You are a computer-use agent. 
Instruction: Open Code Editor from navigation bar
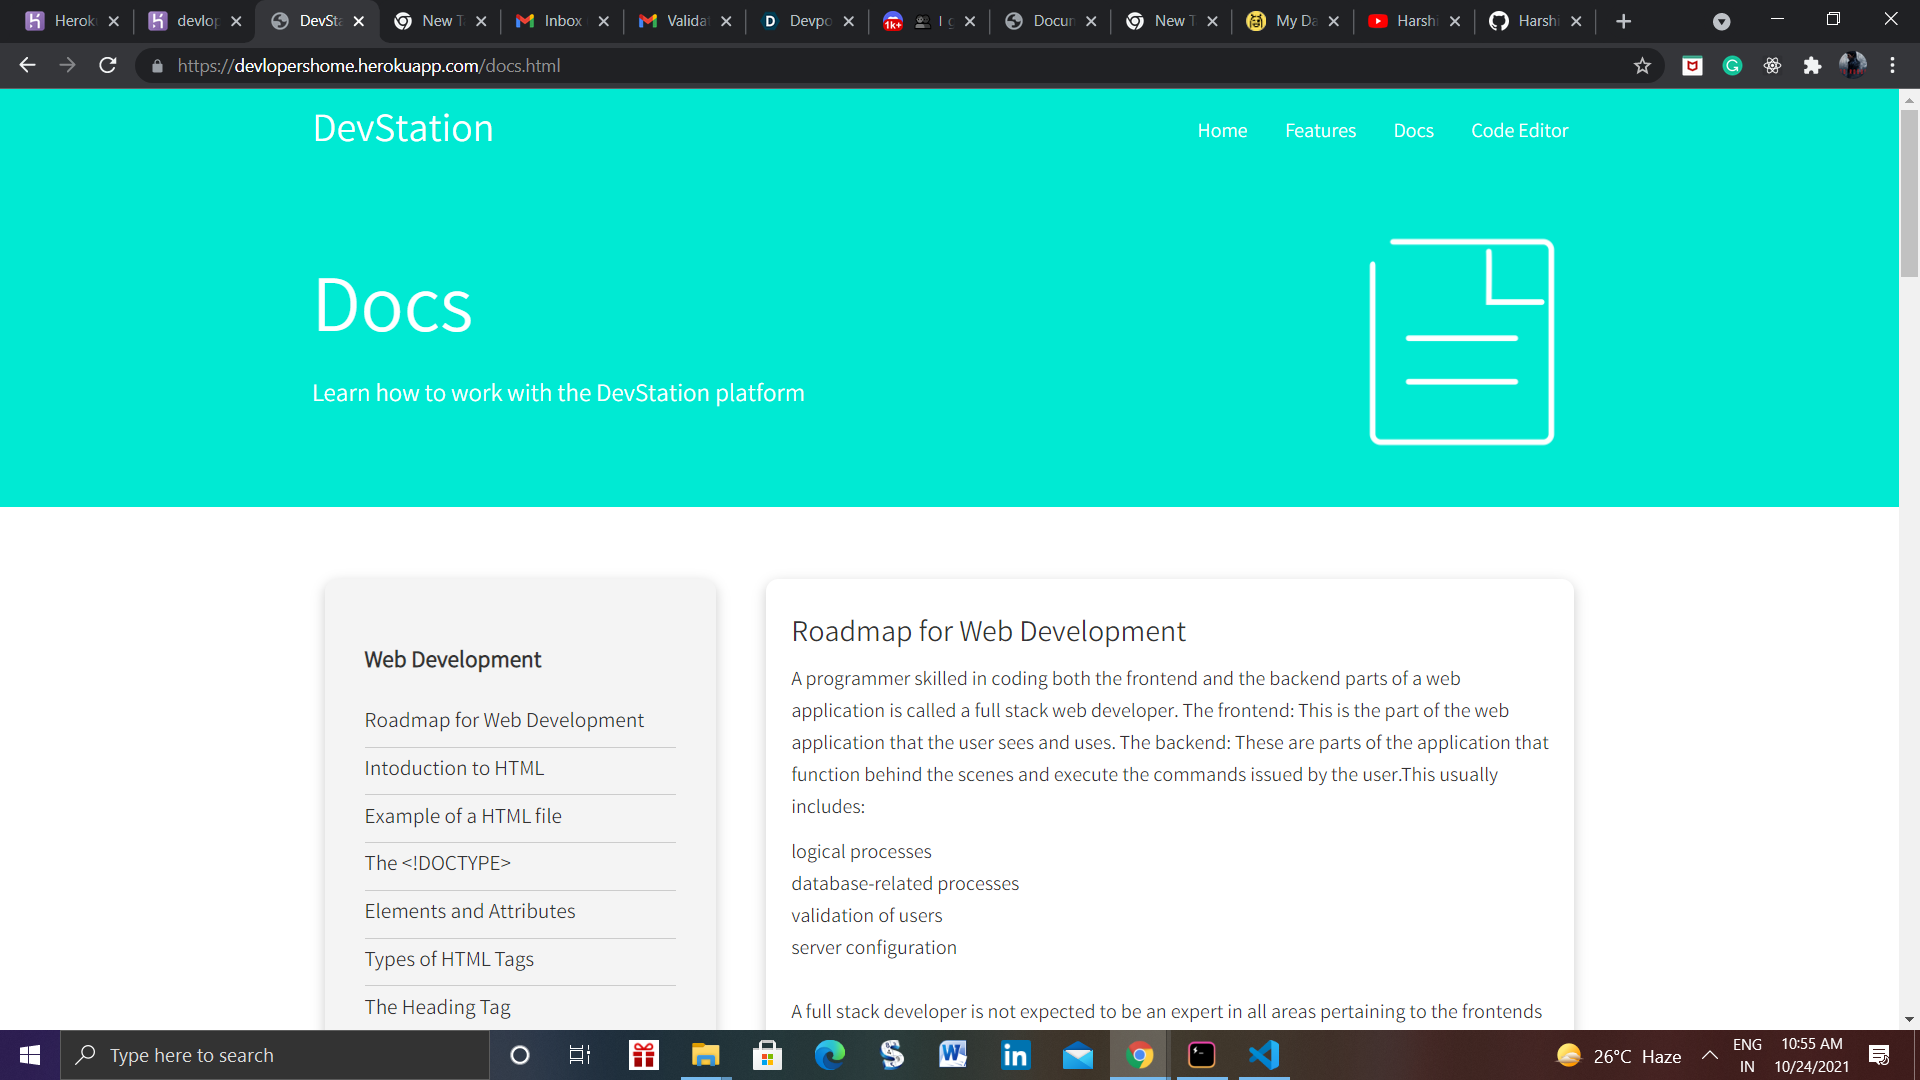tap(1519, 131)
